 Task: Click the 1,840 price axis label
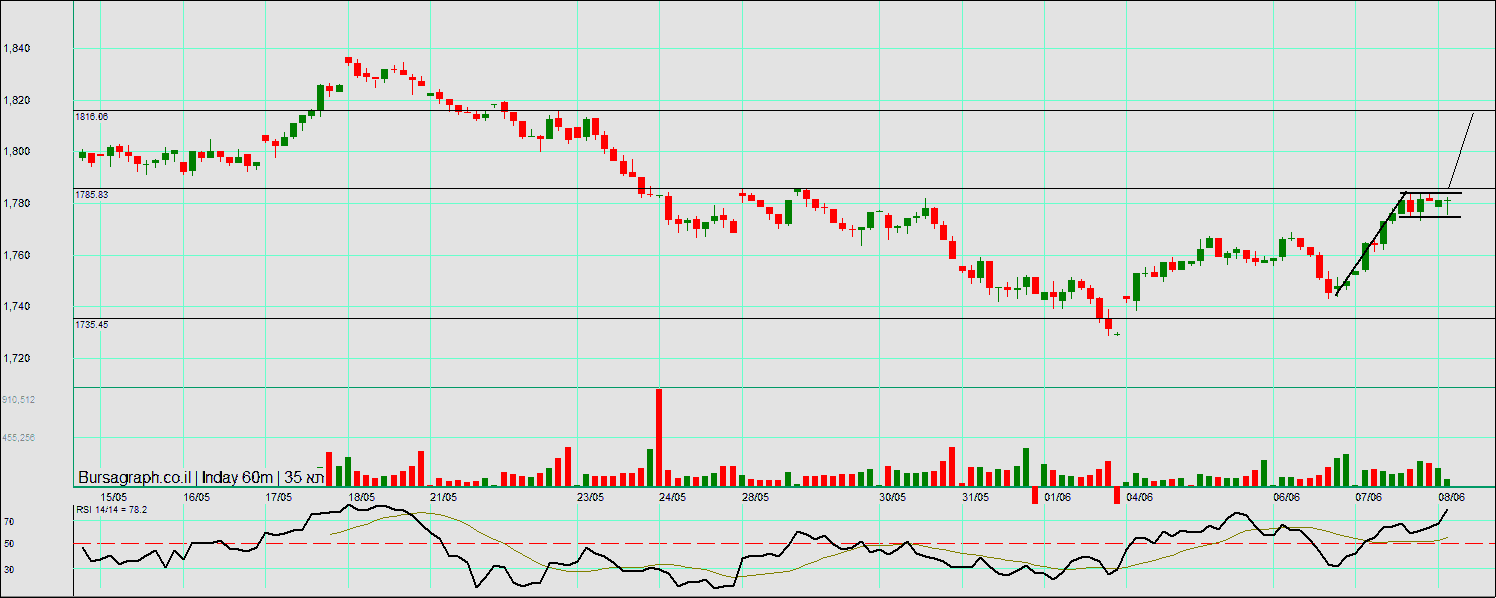(17, 48)
